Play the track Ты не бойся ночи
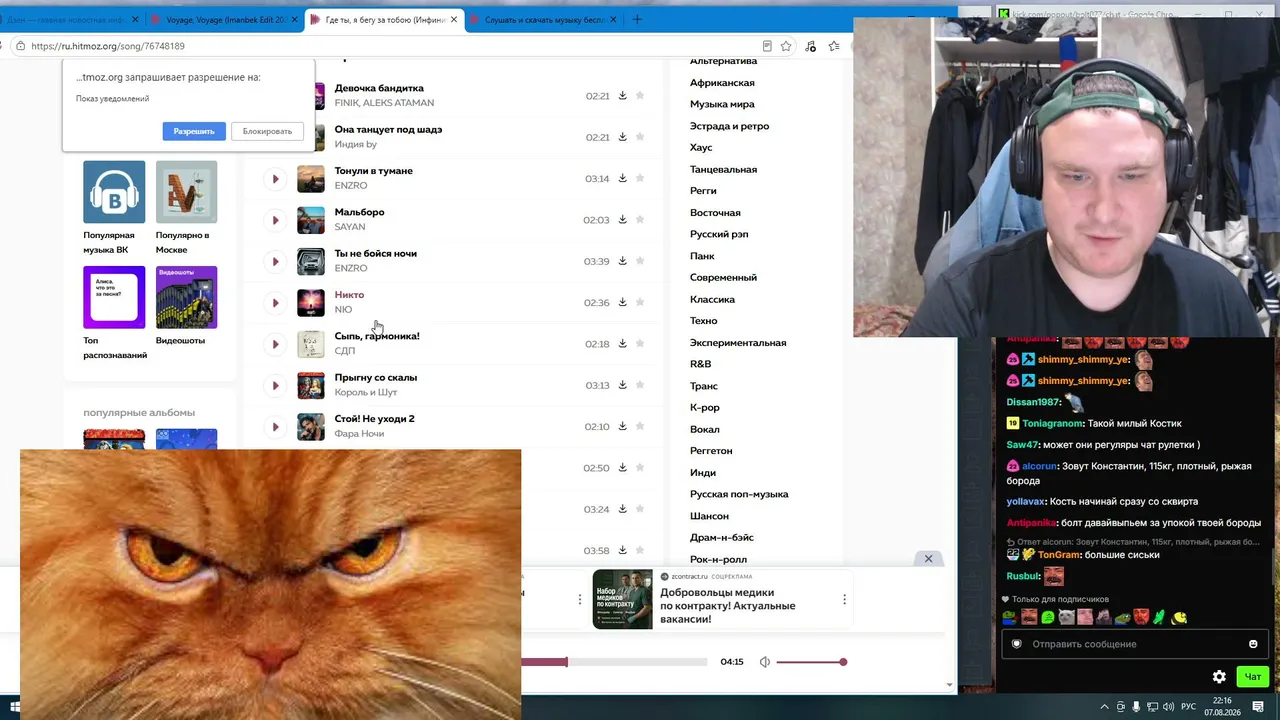Screen dimensions: 1280x720 [x=275, y=261]
